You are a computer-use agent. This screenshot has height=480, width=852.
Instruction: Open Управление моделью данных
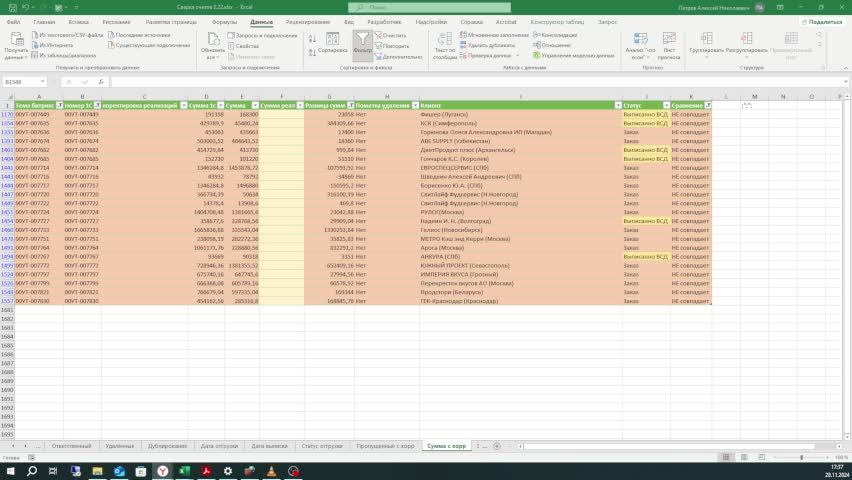pyautogui.click(x=574, y=55)
